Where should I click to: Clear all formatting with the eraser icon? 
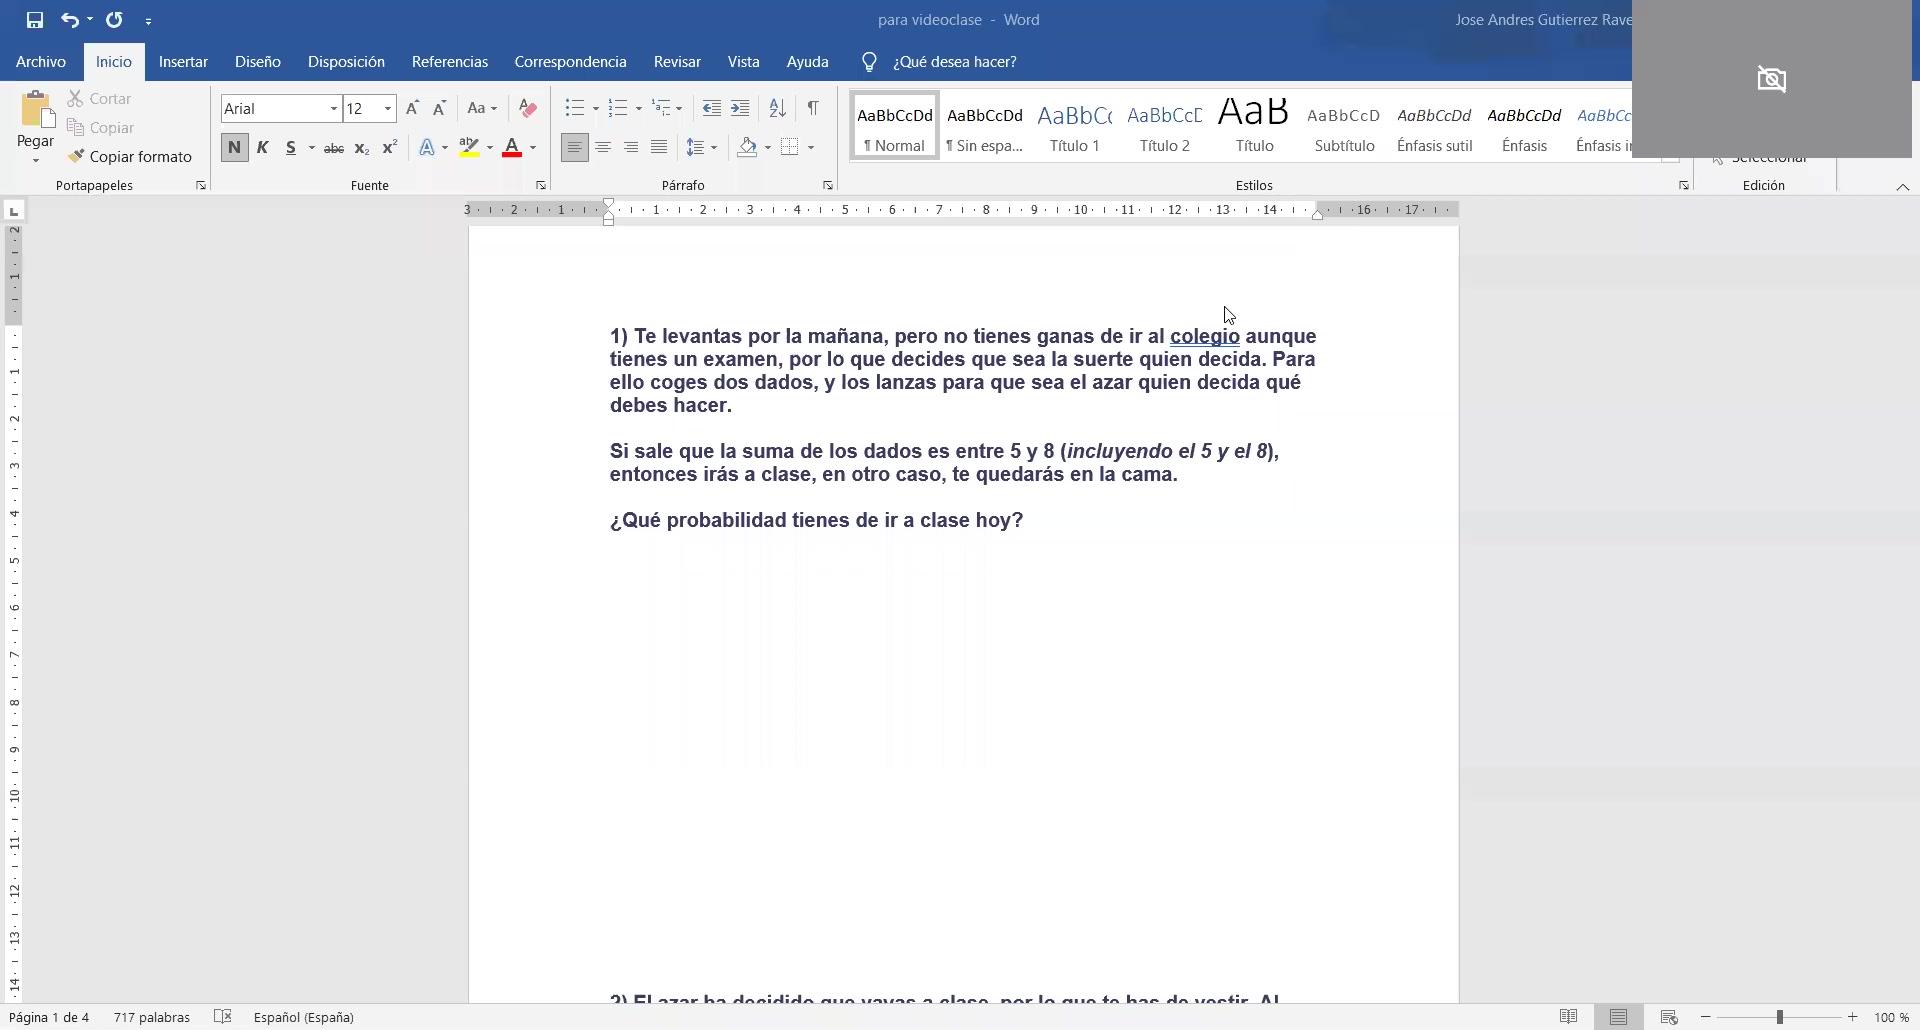point(528,108)
